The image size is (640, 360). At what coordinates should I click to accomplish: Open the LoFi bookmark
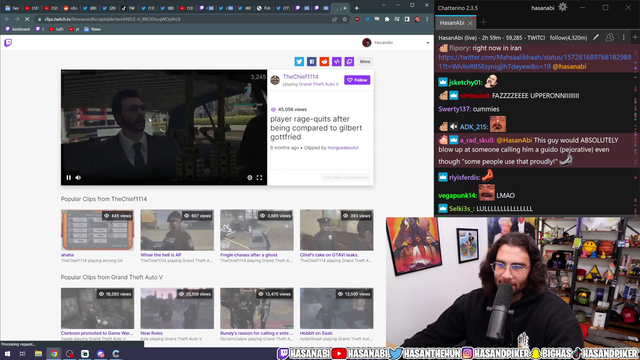coord(56,29)
